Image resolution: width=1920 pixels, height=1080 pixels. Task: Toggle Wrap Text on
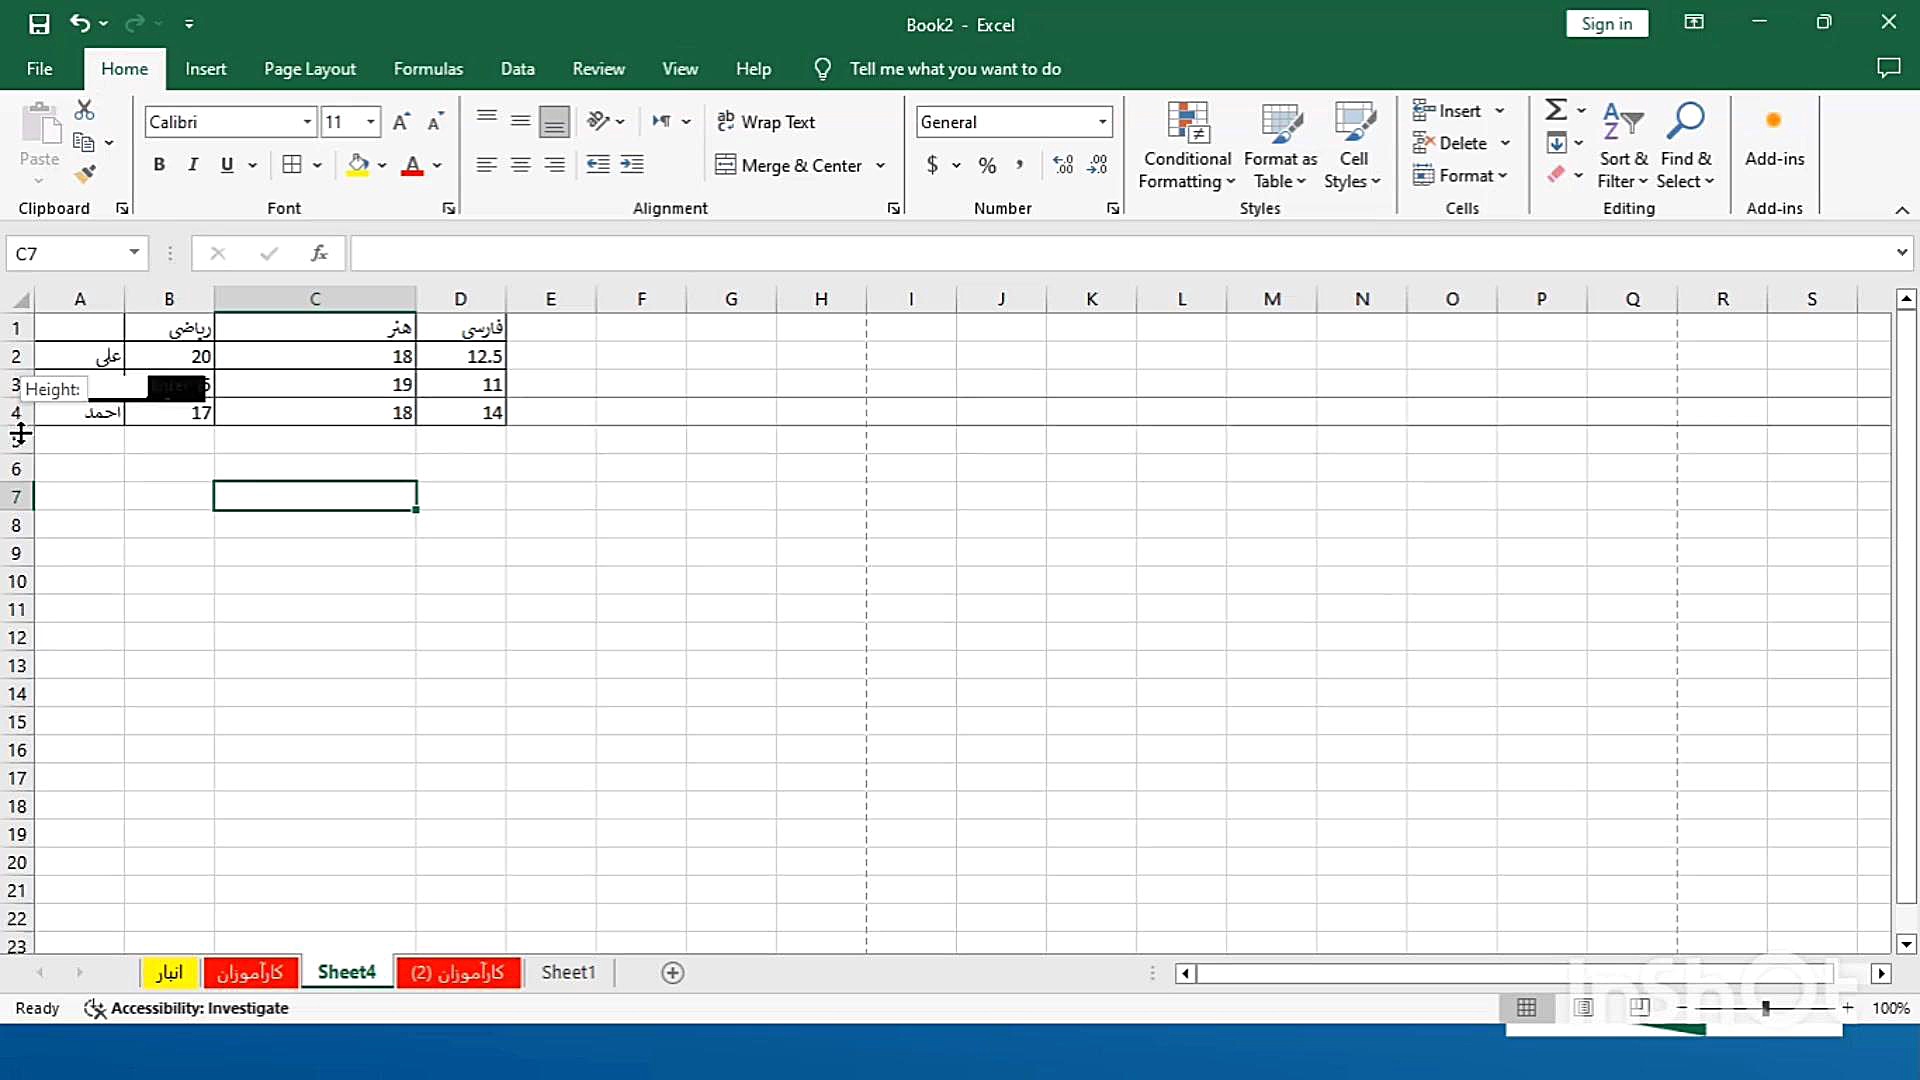766,122
